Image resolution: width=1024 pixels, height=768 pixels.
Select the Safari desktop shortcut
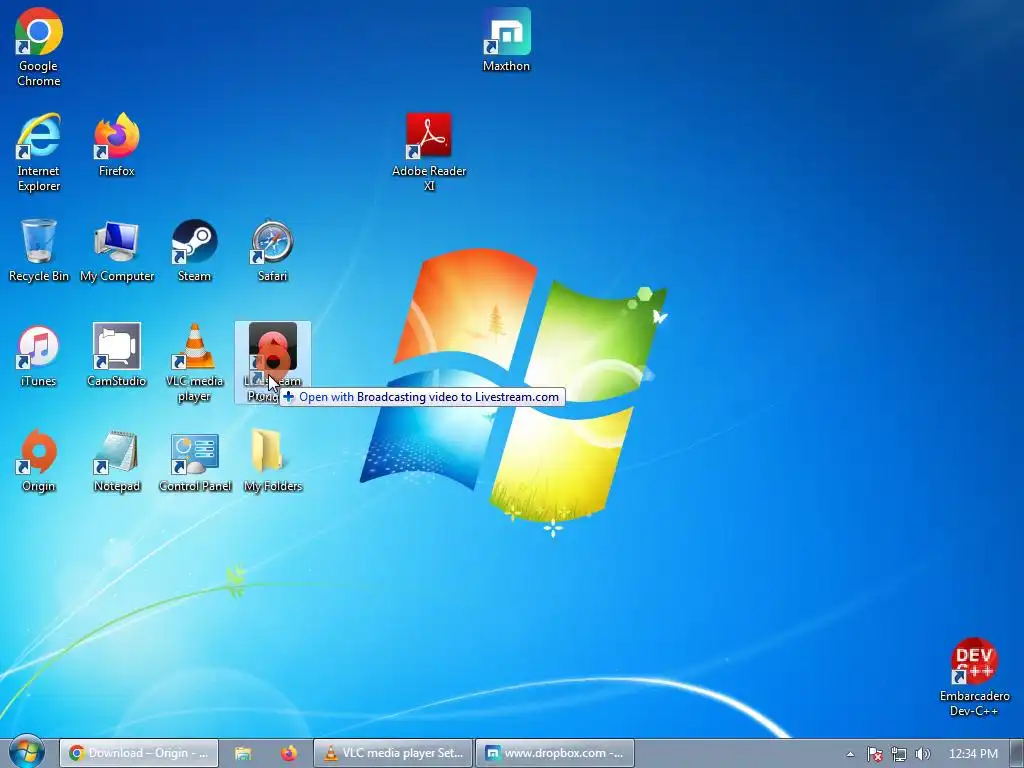(272, 251)
